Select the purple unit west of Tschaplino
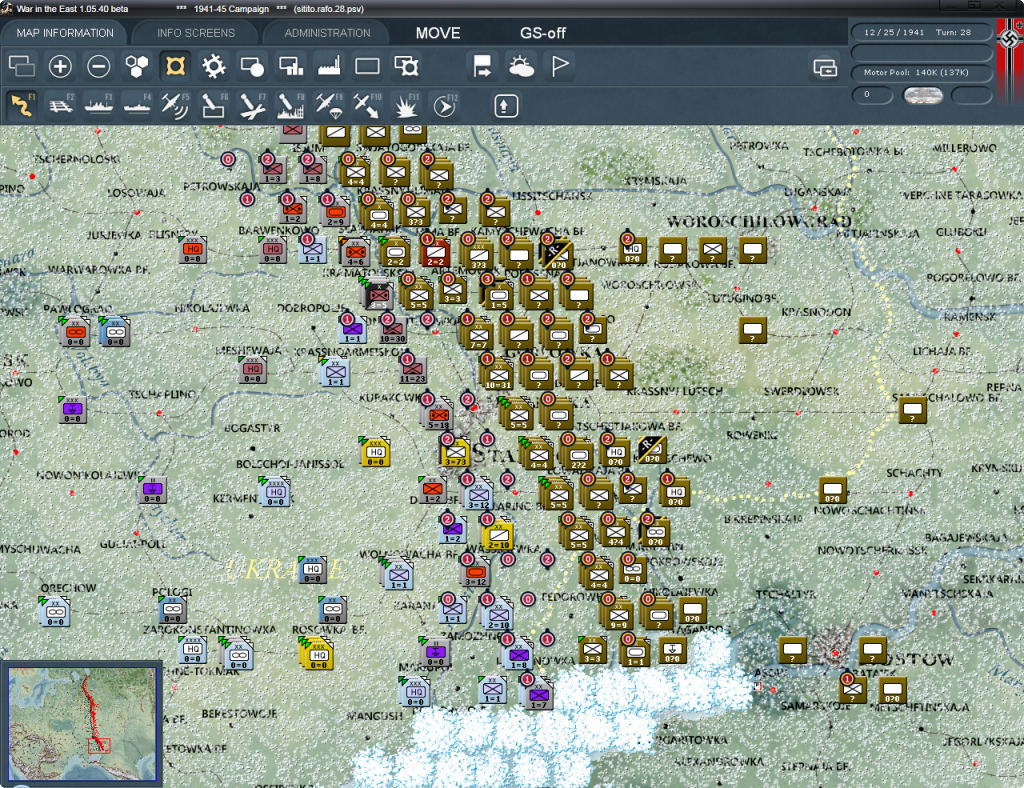 coord(72,409)
